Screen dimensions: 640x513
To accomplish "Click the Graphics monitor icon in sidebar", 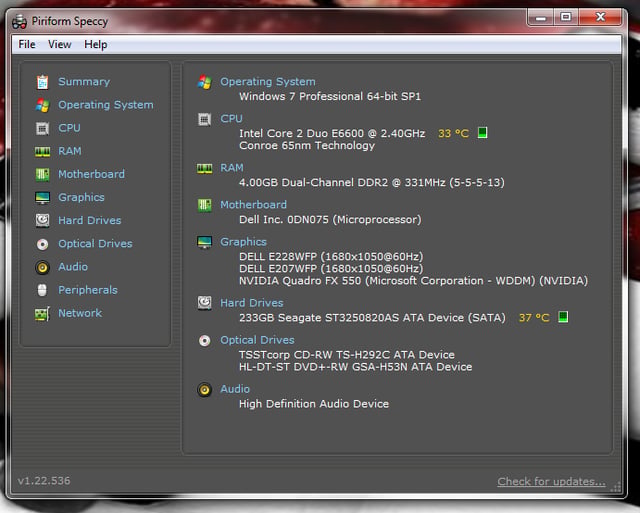I will [42, 198].
